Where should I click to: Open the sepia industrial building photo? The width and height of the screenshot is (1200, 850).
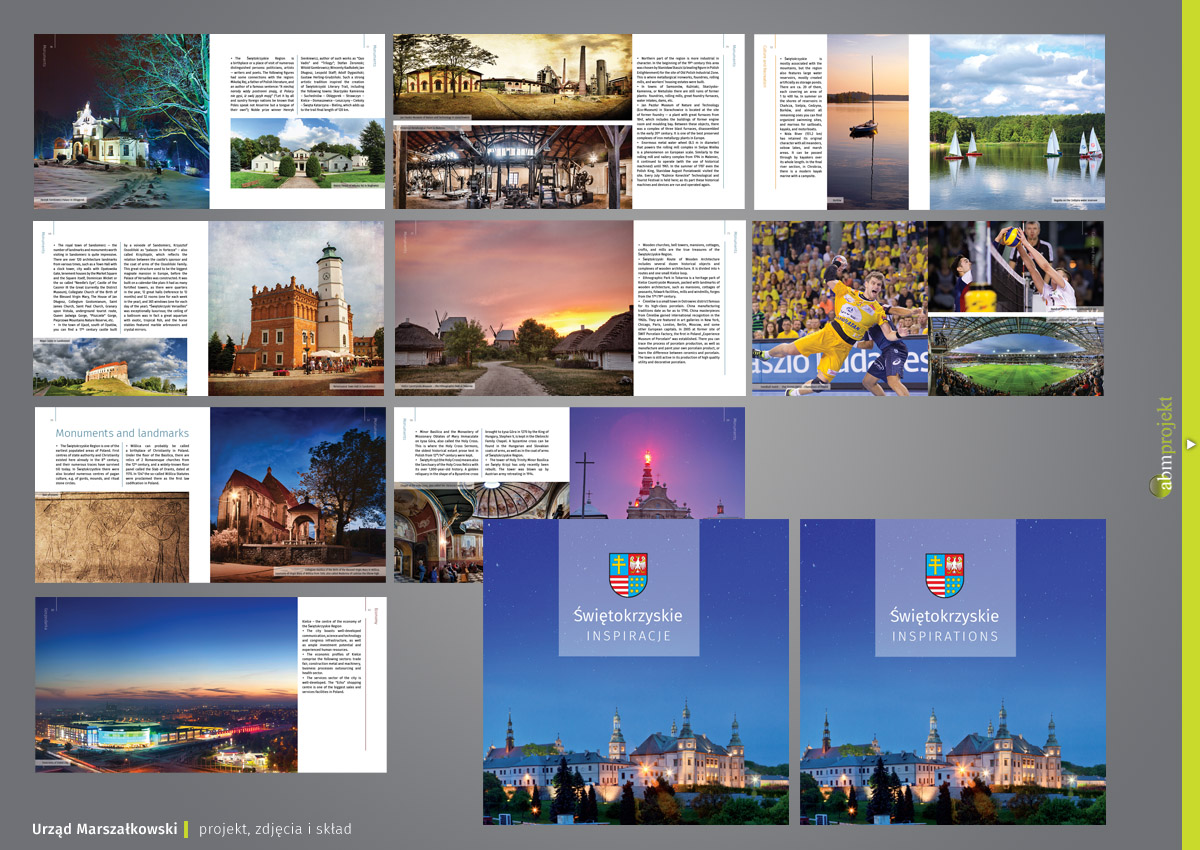[x=514, y=78]
